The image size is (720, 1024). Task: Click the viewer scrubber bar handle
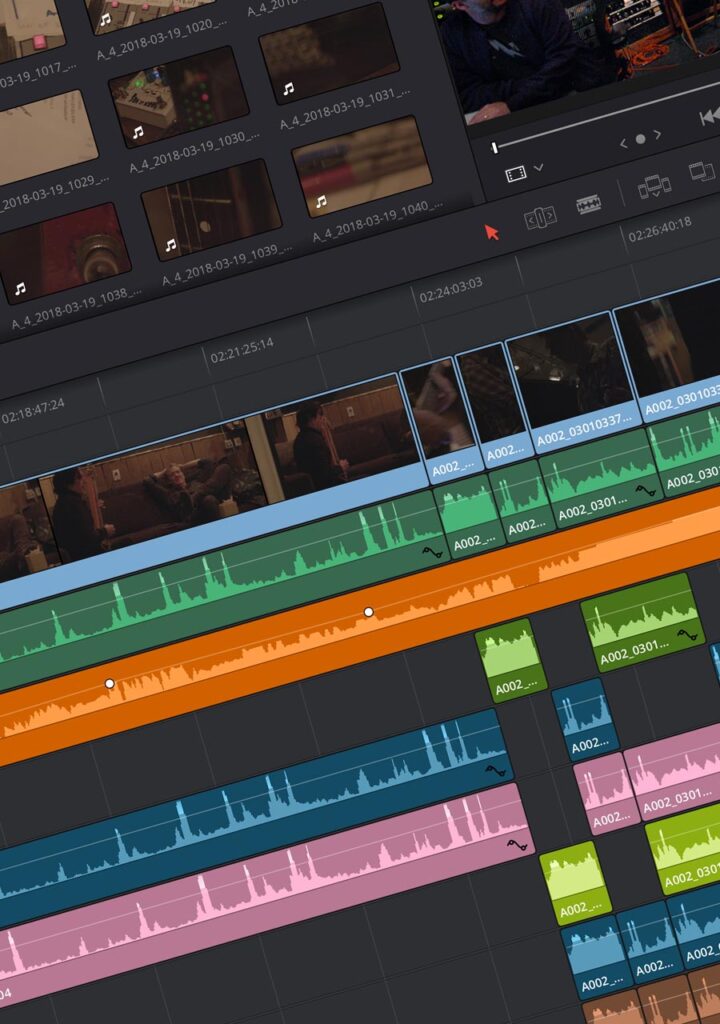pyautogui.click(x=494, y=148)
